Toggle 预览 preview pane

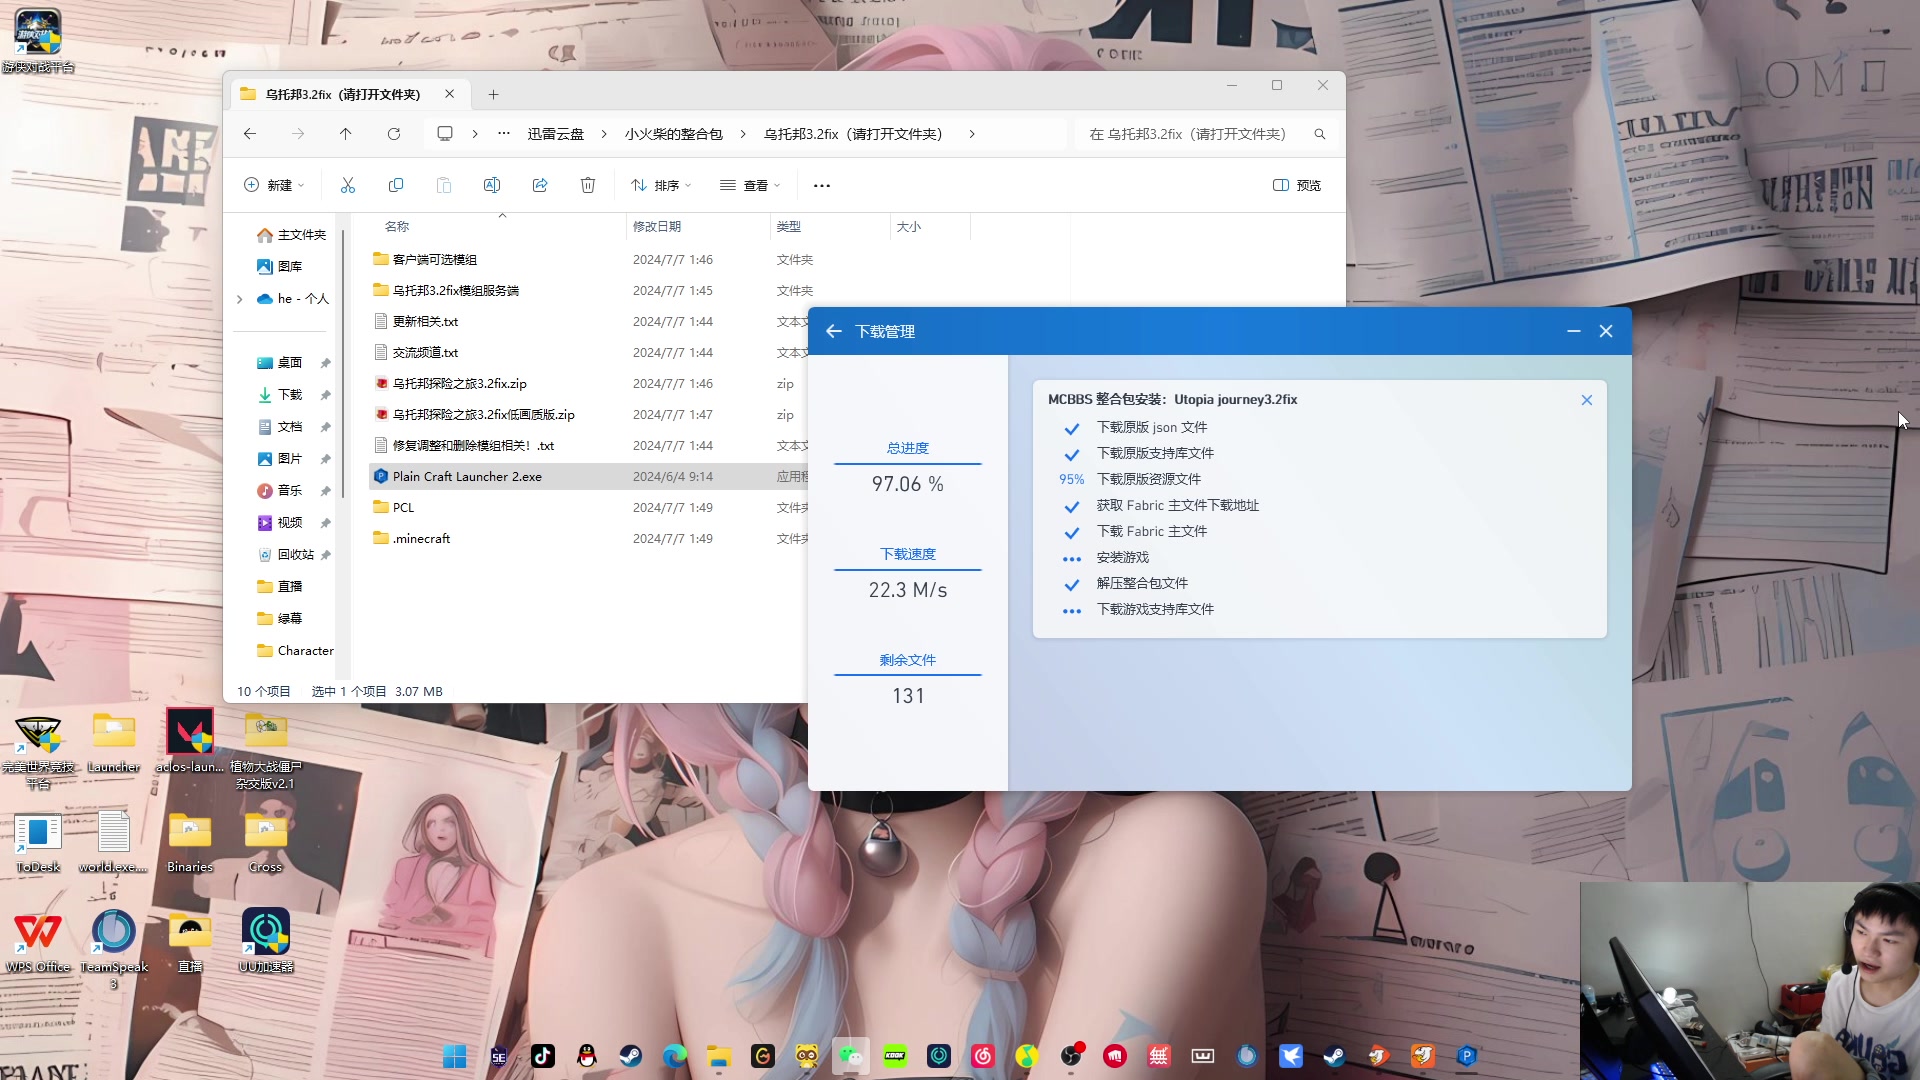click(1296, 185)
